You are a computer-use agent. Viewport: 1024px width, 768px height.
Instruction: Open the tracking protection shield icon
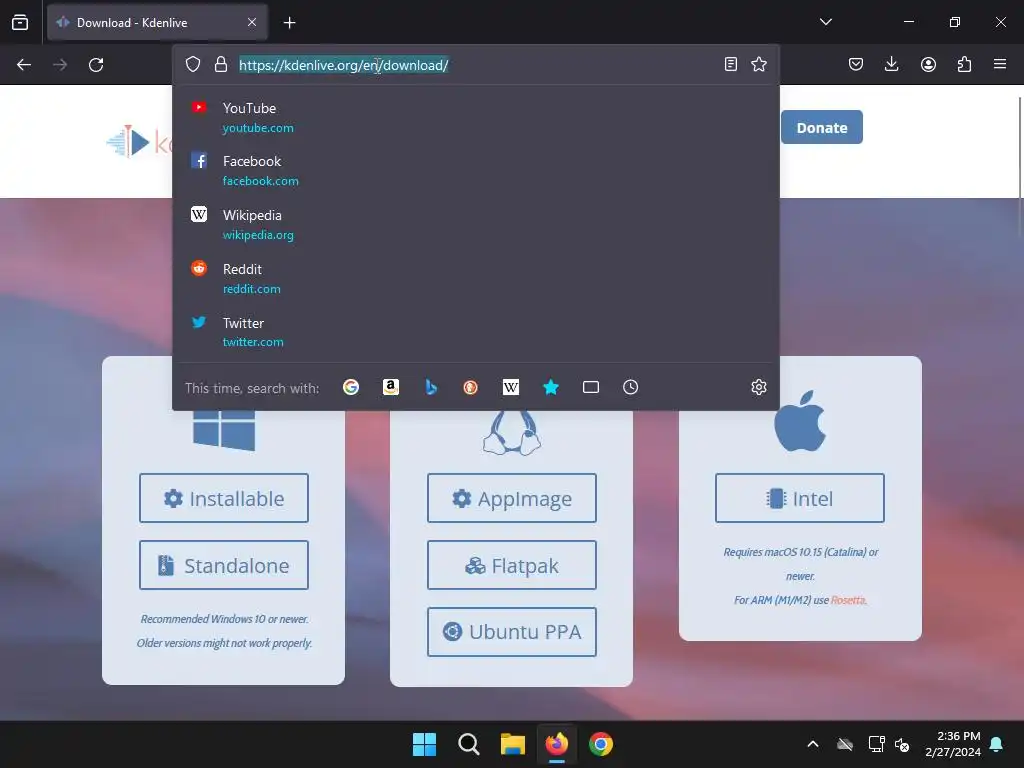point(193,64)
